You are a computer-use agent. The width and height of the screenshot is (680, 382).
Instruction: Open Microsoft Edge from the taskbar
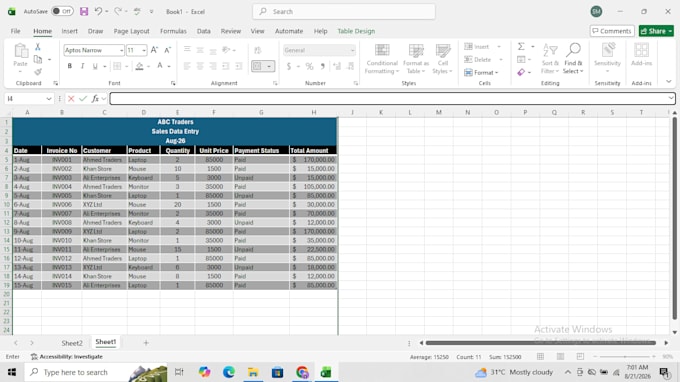point(229,372)
